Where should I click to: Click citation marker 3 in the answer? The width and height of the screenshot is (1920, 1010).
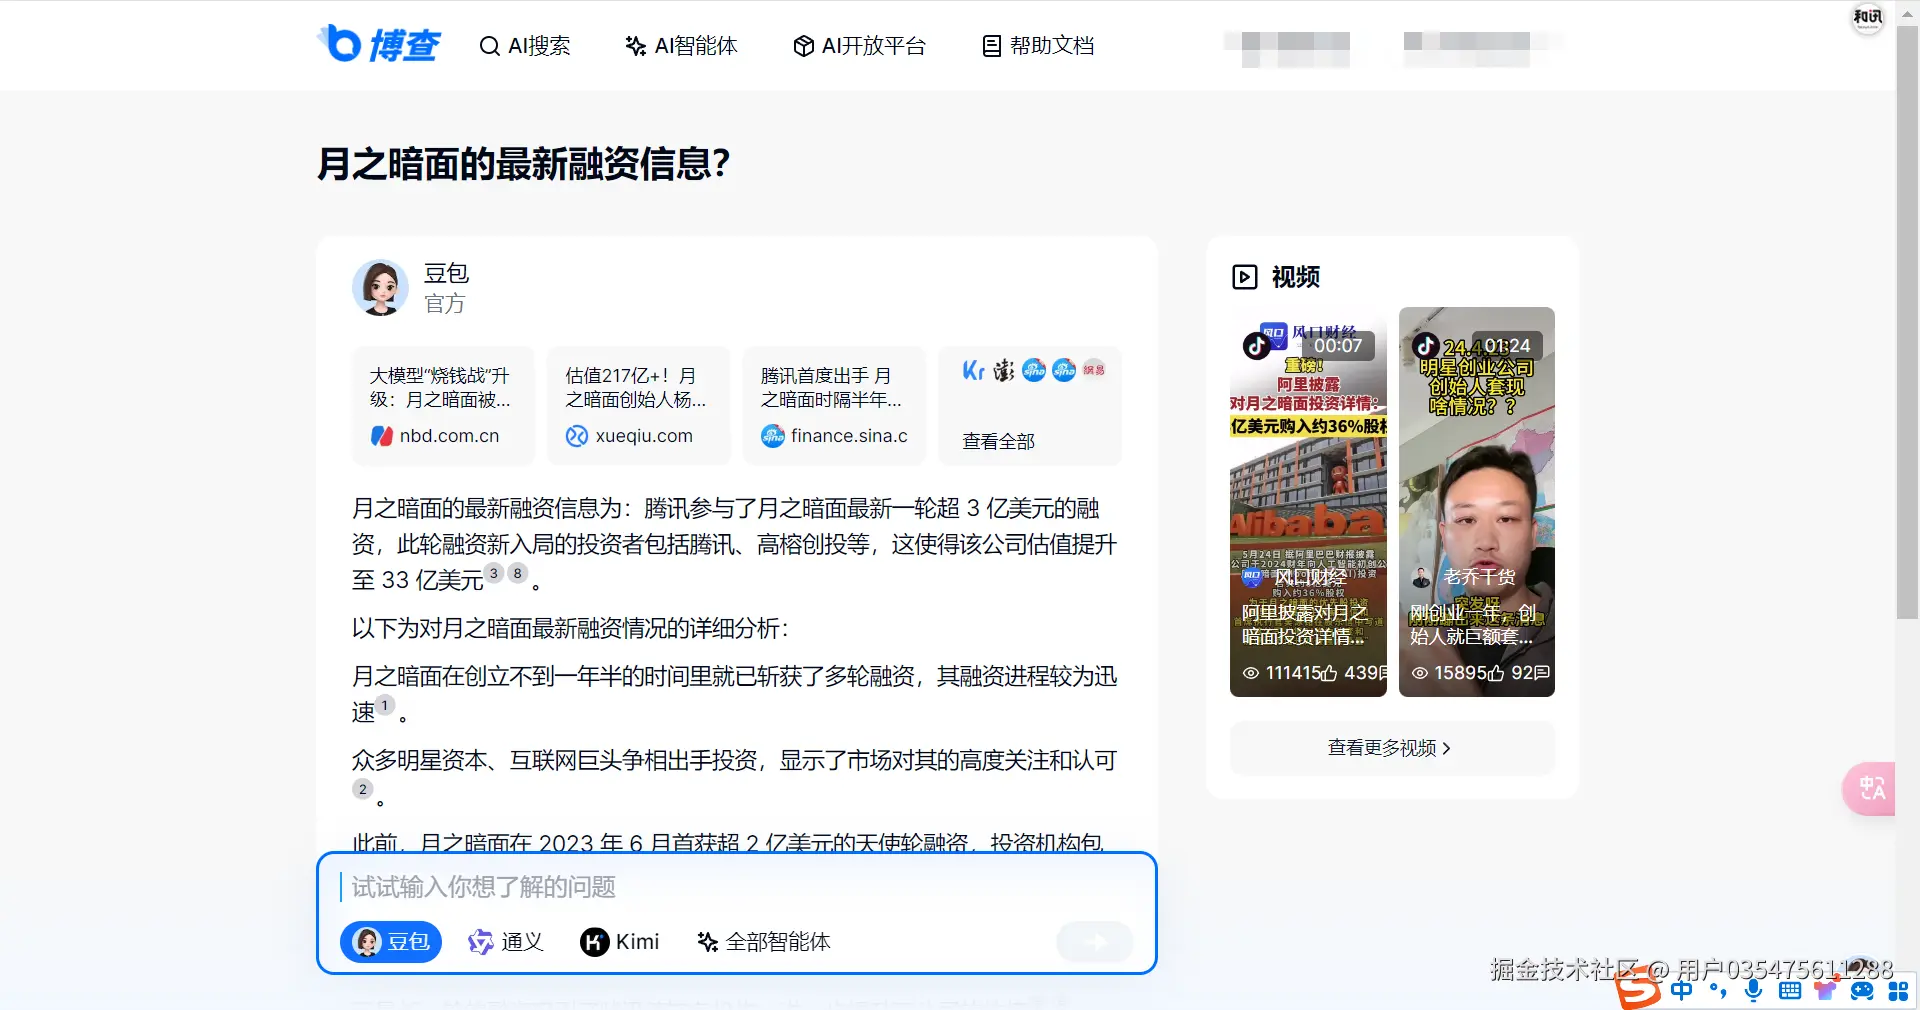494,573
